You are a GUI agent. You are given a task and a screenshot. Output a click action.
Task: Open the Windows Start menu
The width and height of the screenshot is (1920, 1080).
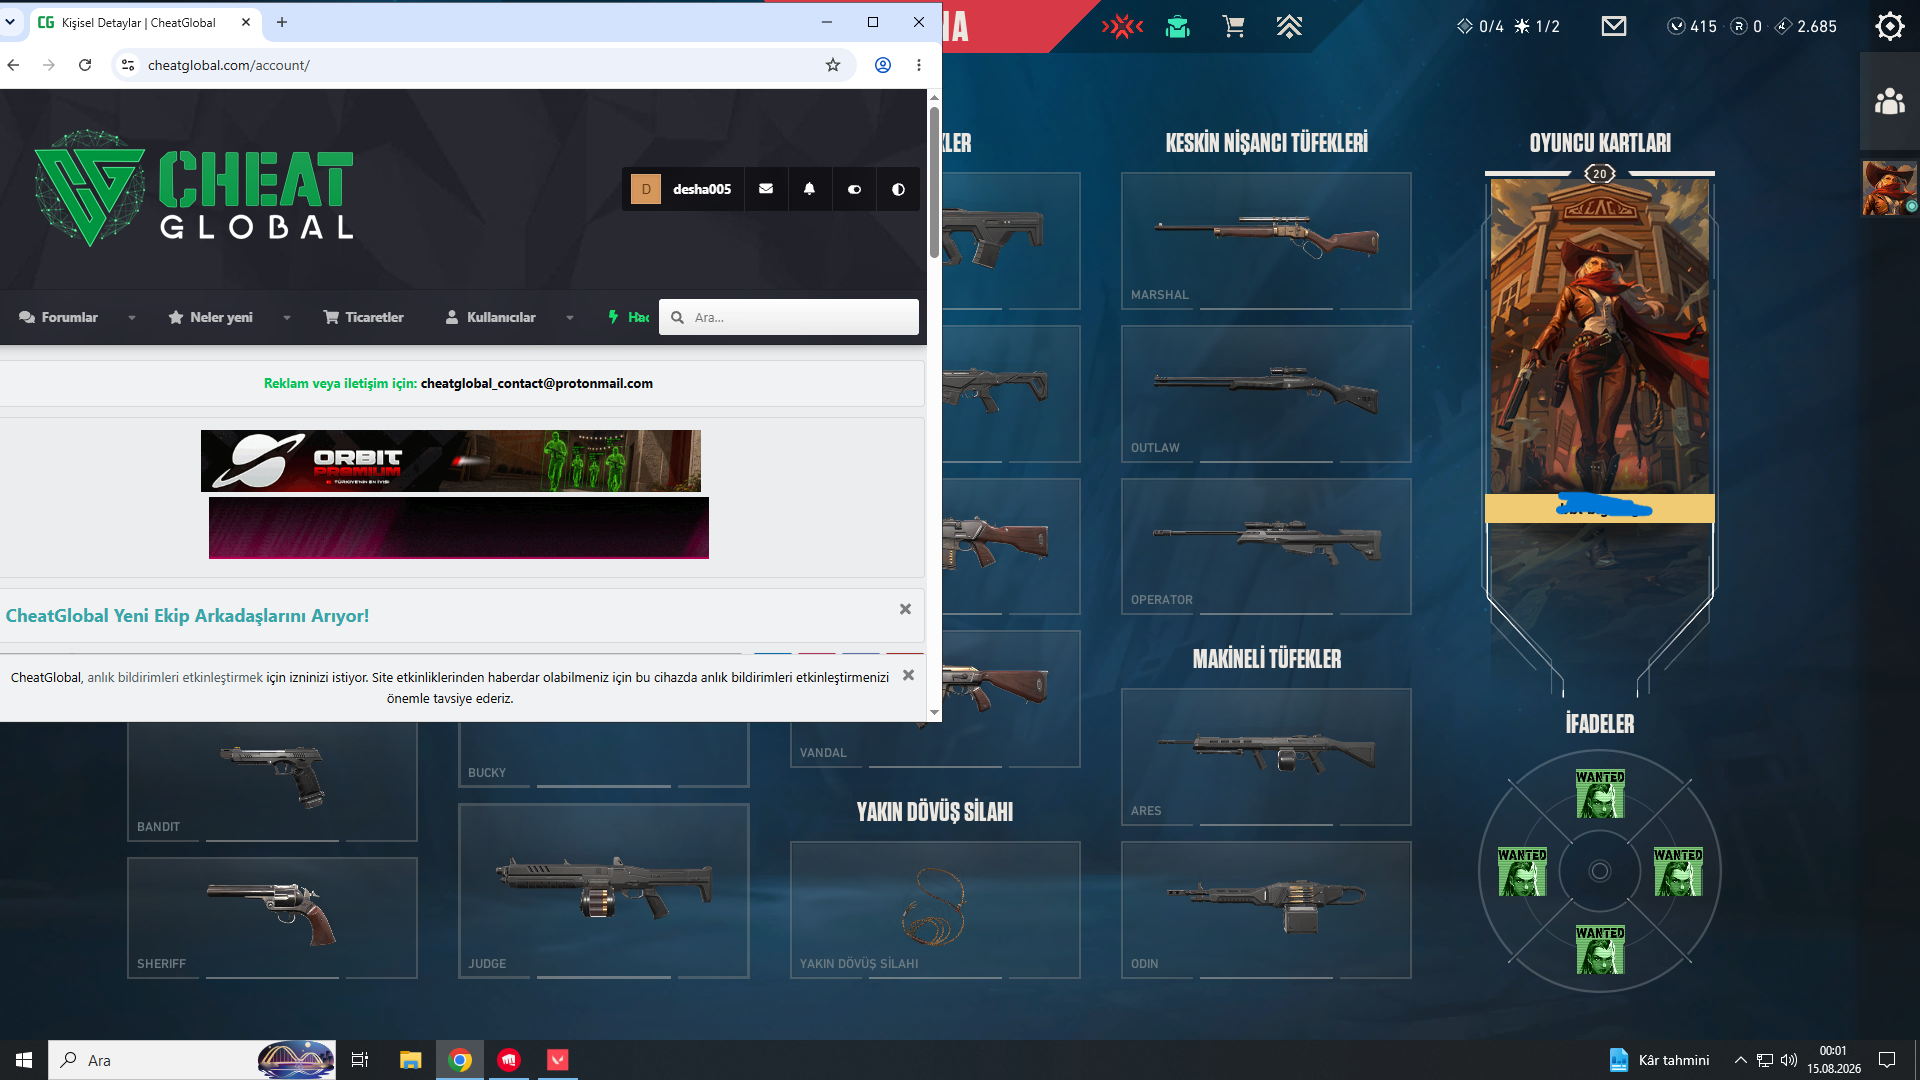[x=24, y=1060]
